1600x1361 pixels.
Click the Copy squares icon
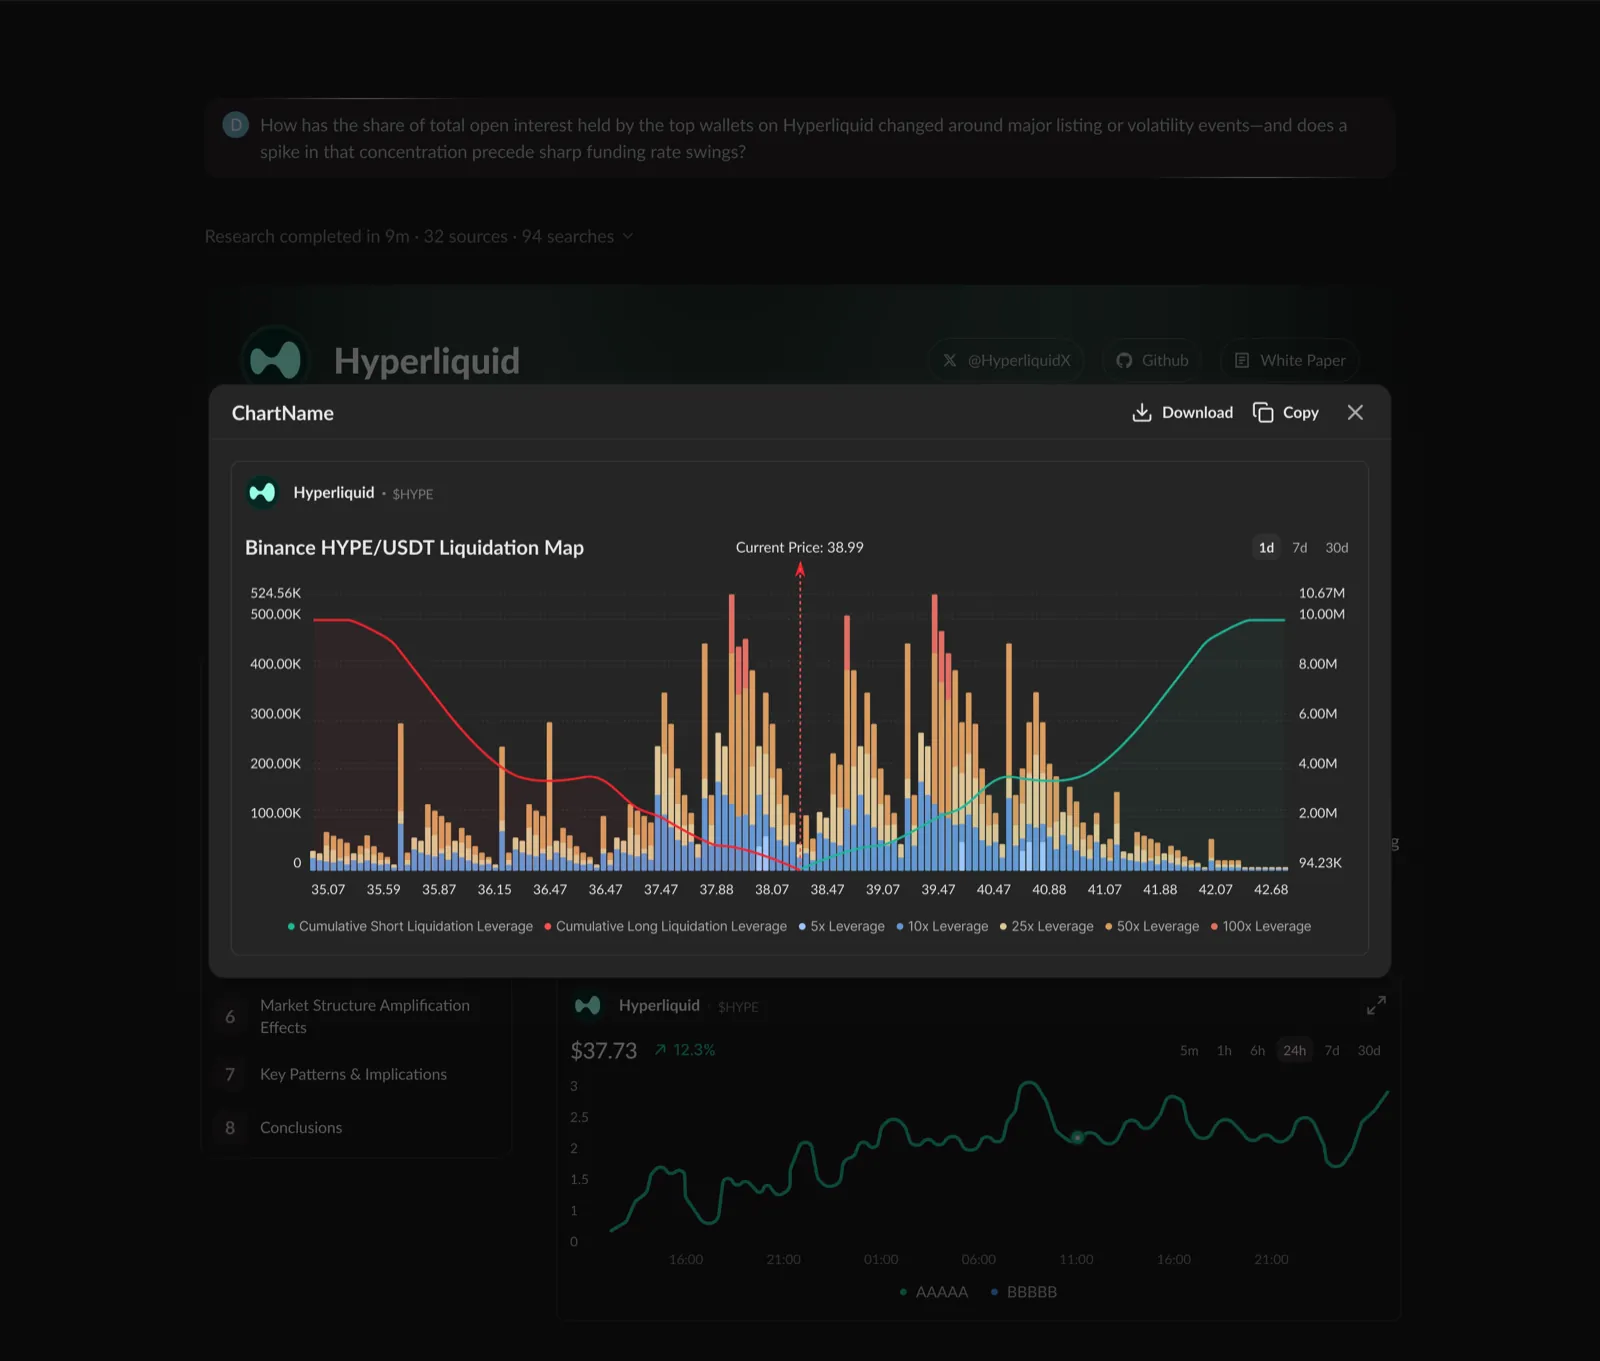pyautogui.click(x=1263, y=413)
